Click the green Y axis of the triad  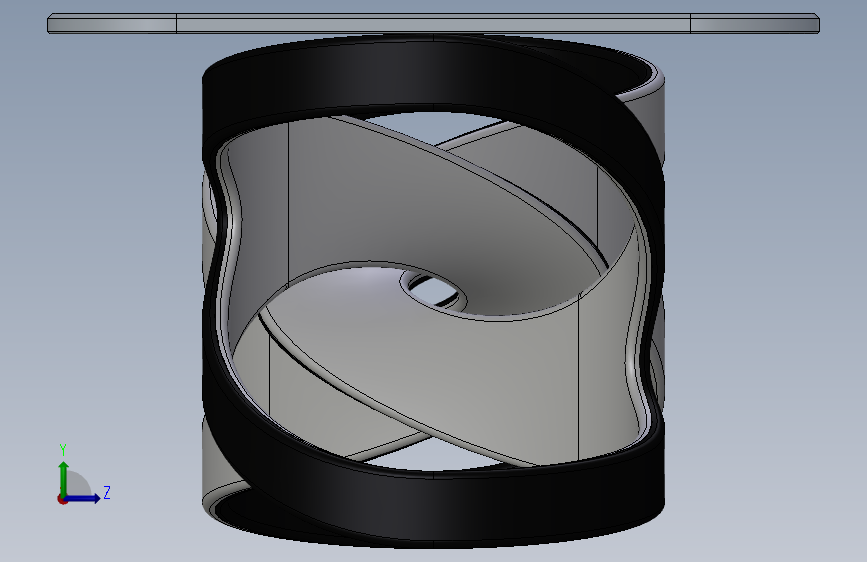[x=64, y=478]
